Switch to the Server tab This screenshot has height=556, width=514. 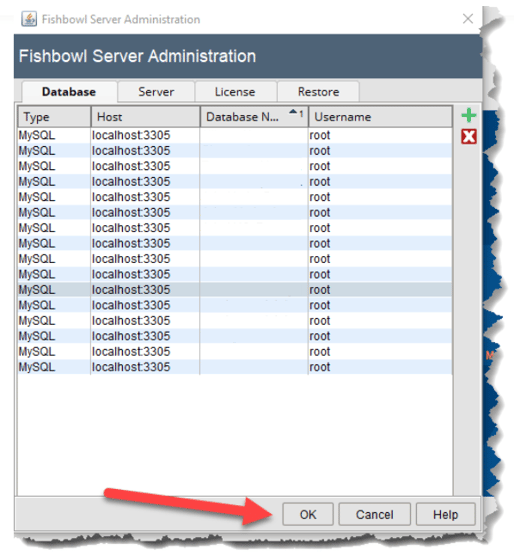156,92
